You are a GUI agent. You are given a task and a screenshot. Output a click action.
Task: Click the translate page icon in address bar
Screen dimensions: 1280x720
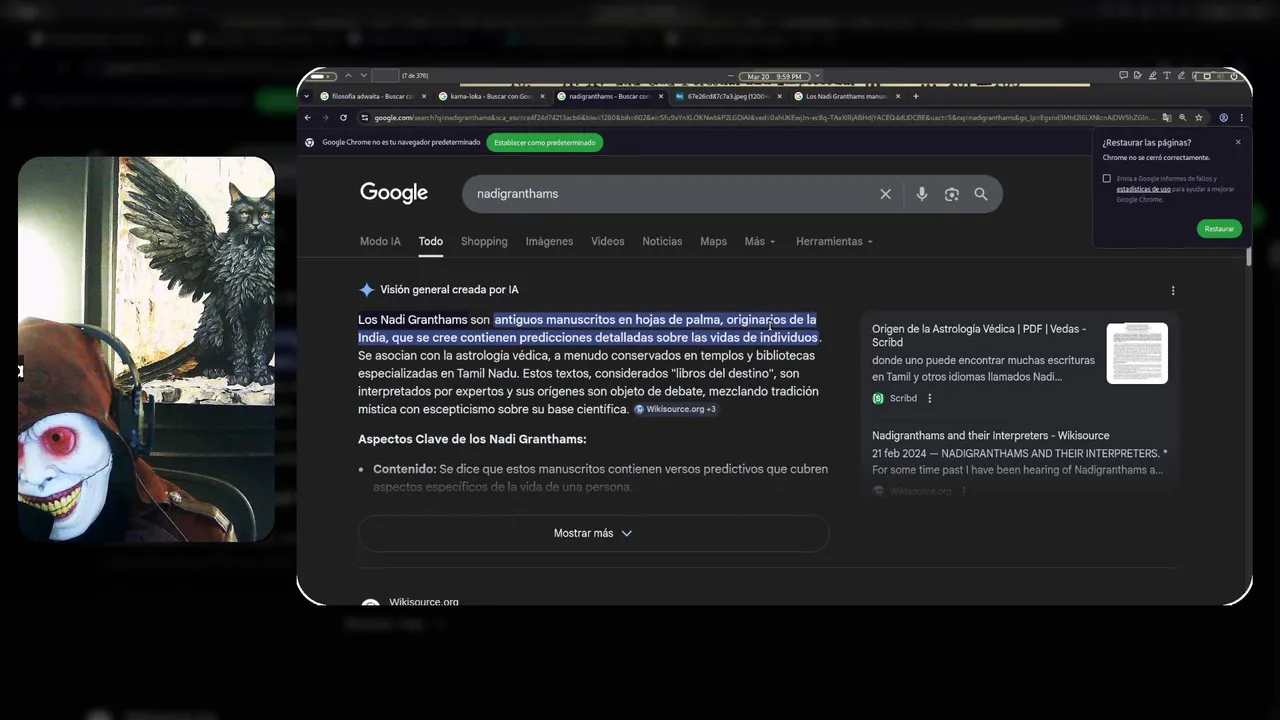pyautogui.click(x=1167, y=117)
